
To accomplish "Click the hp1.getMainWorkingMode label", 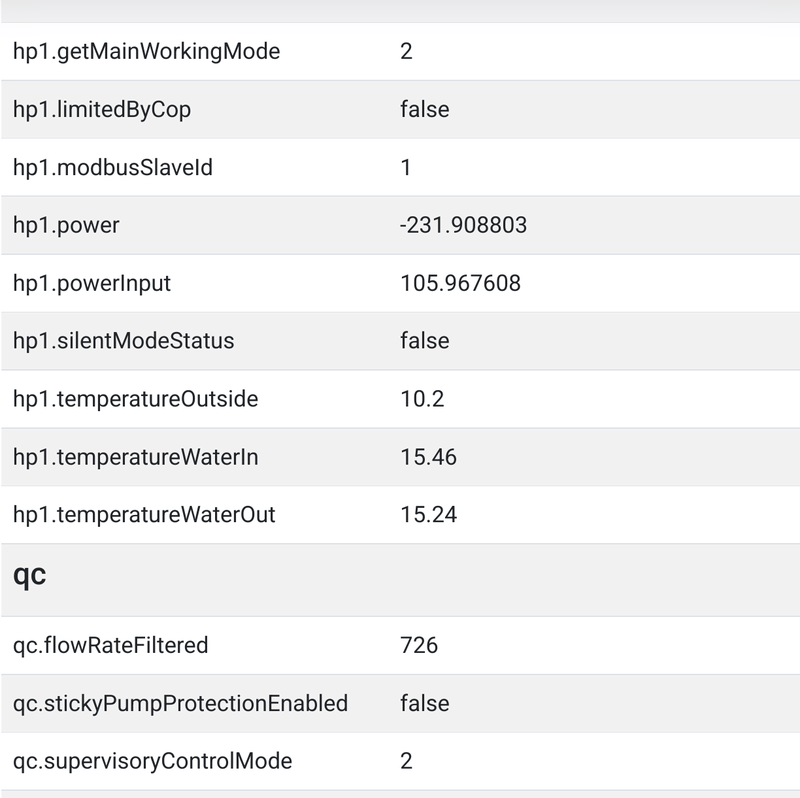I will [146, 51].
